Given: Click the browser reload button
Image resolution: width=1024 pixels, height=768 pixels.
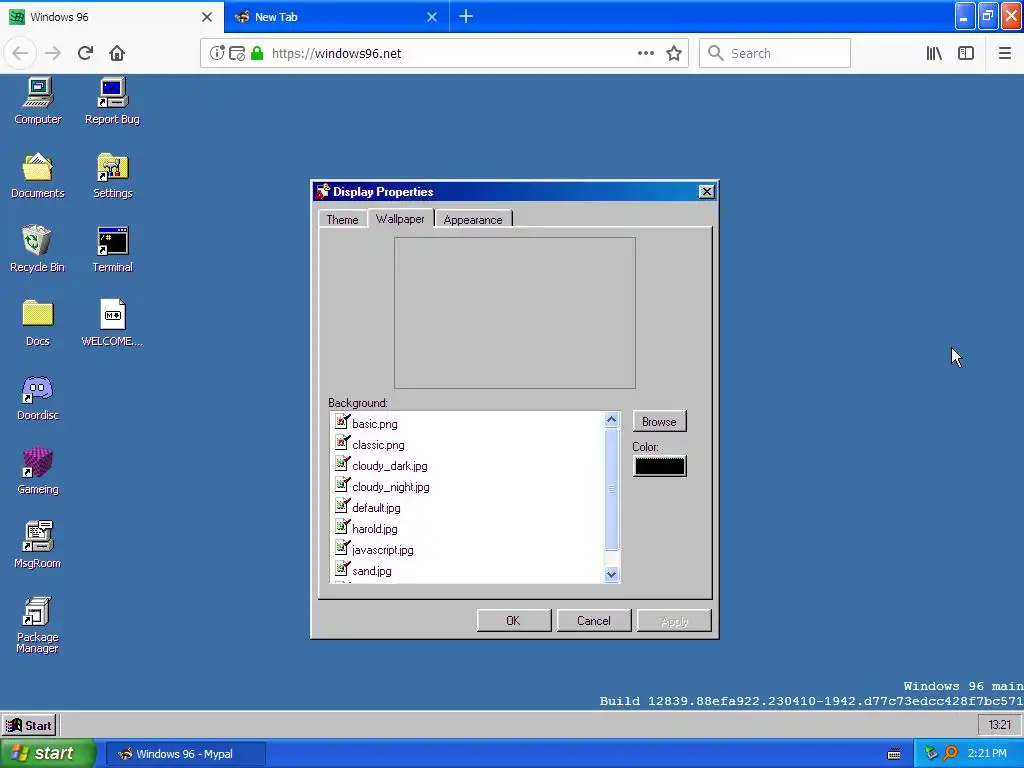Looking at the screenshot, I should click(x=85, y=53).
